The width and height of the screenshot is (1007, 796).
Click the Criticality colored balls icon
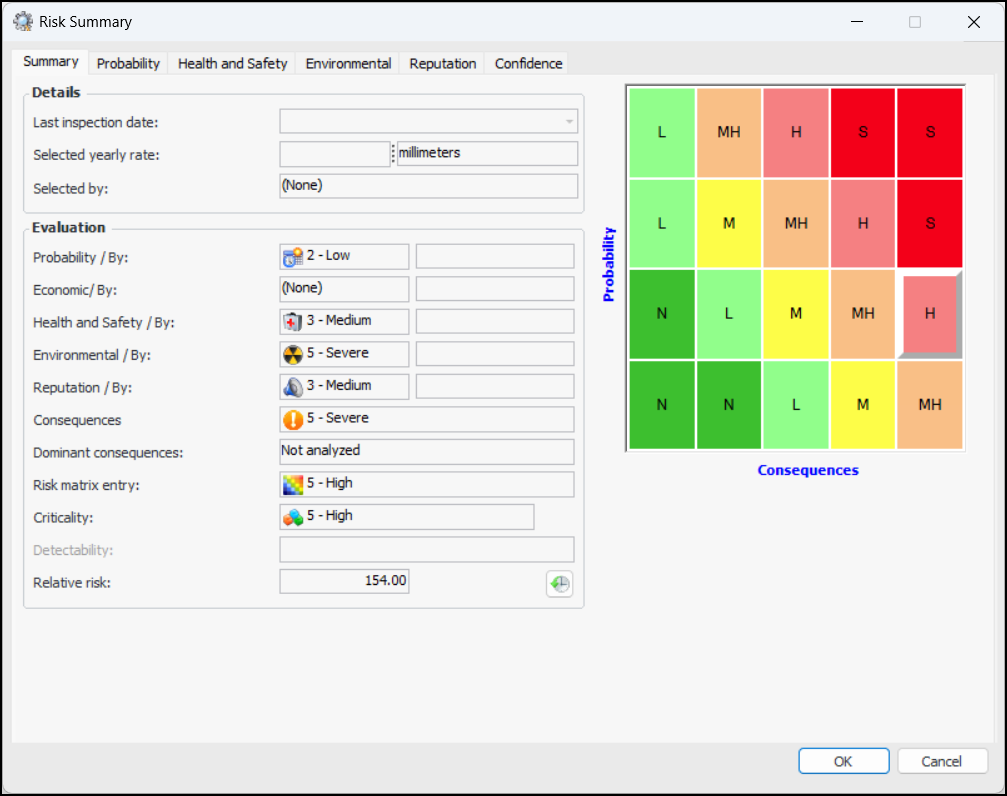[x=293, y=517]
